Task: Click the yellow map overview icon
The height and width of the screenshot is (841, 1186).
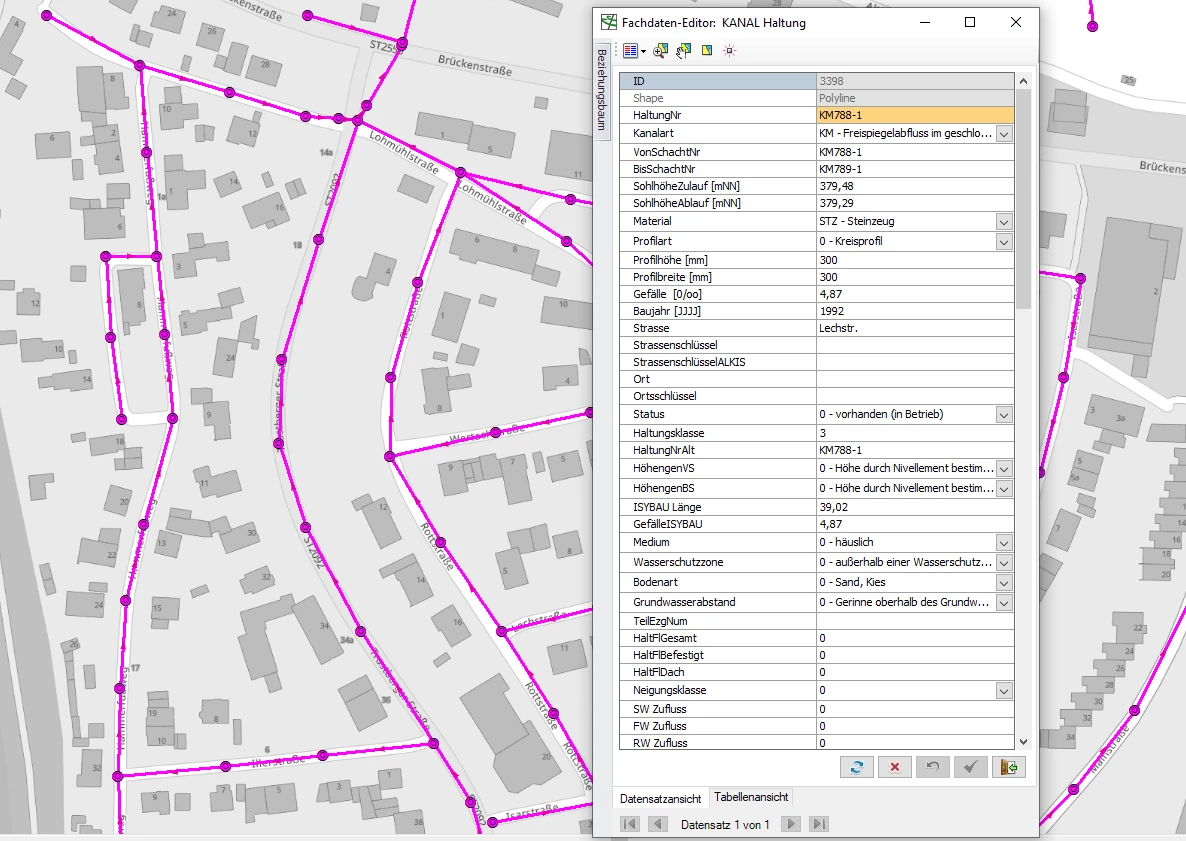Action: tap(706, 50)
